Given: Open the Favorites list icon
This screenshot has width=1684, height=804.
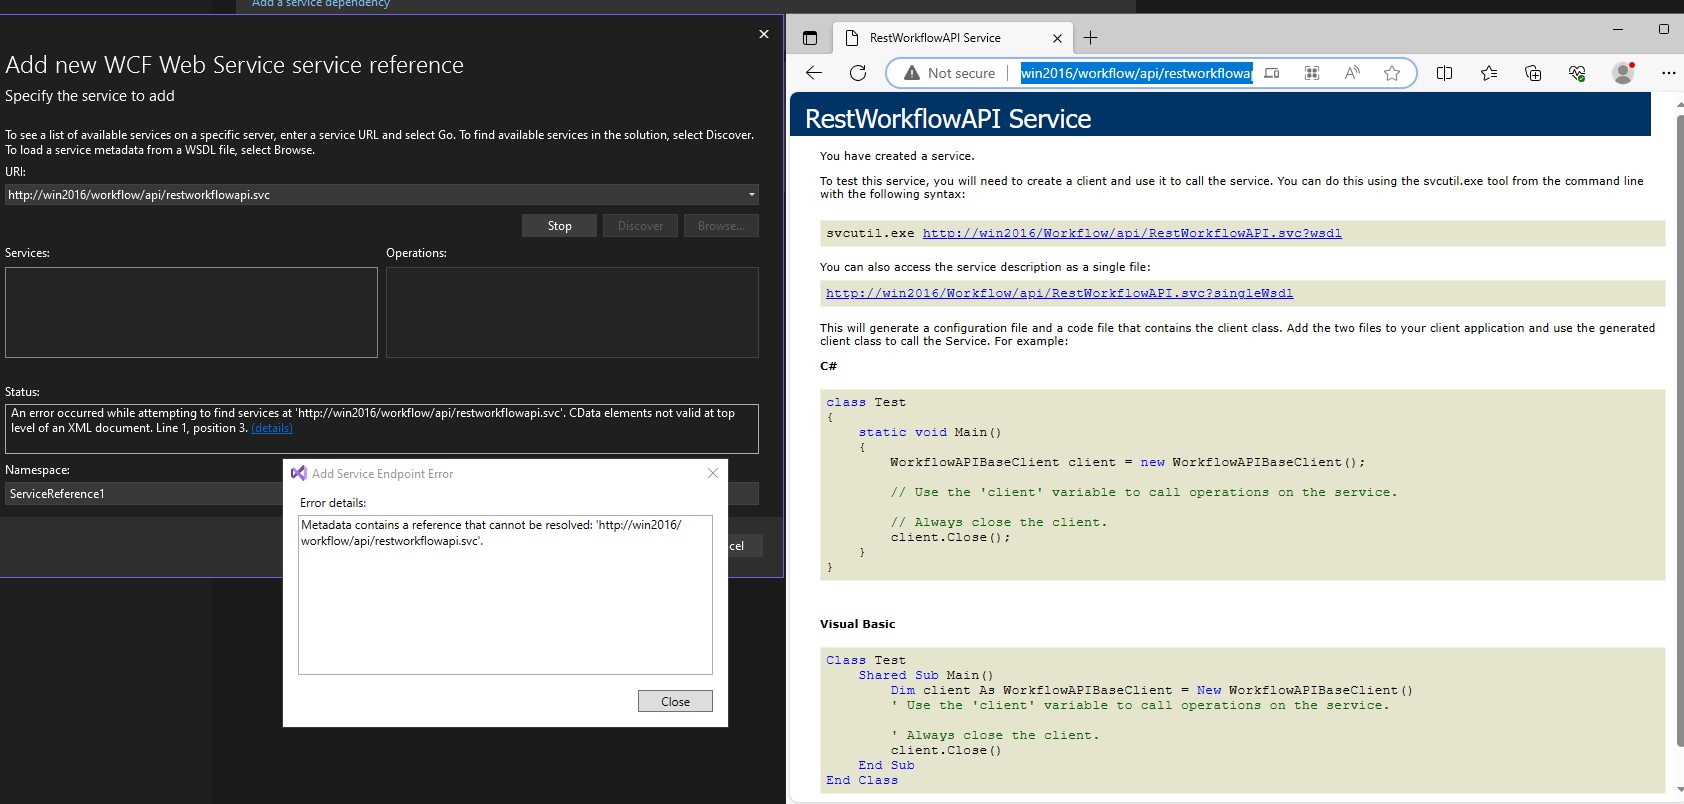Looking at the screenshot, I should click(x=1488, y=73).
